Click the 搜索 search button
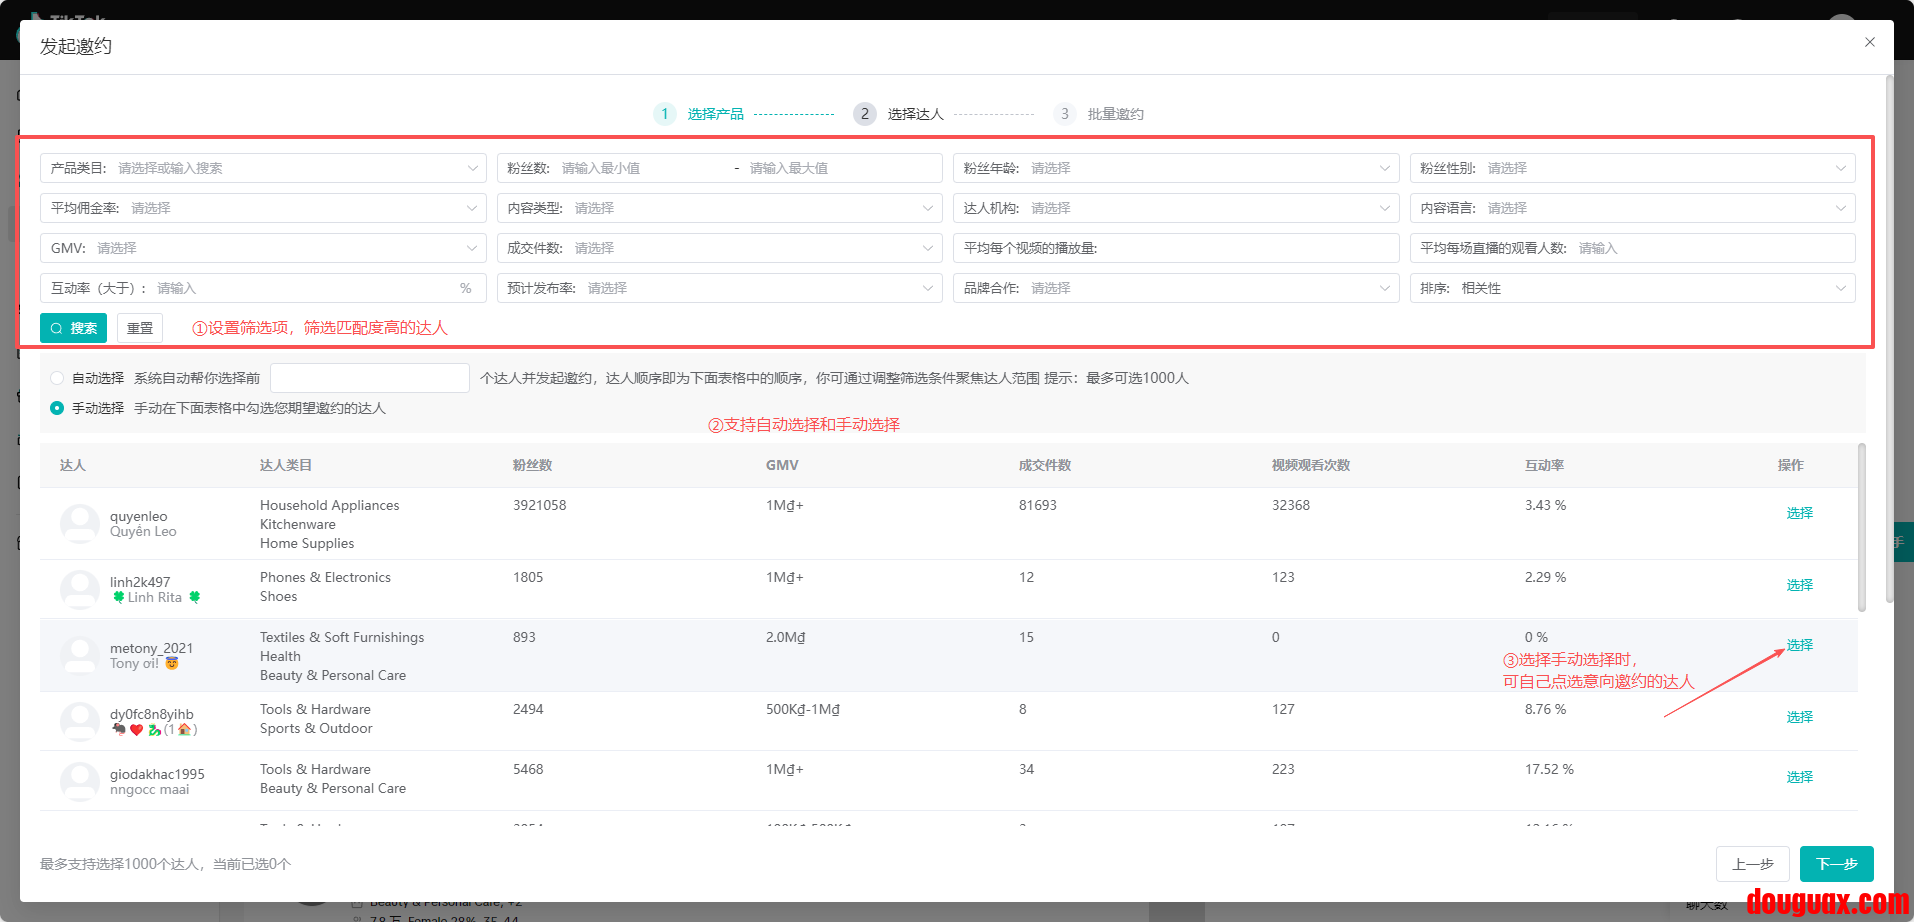Screen dimensions: 1914x922 coord(73,328)
